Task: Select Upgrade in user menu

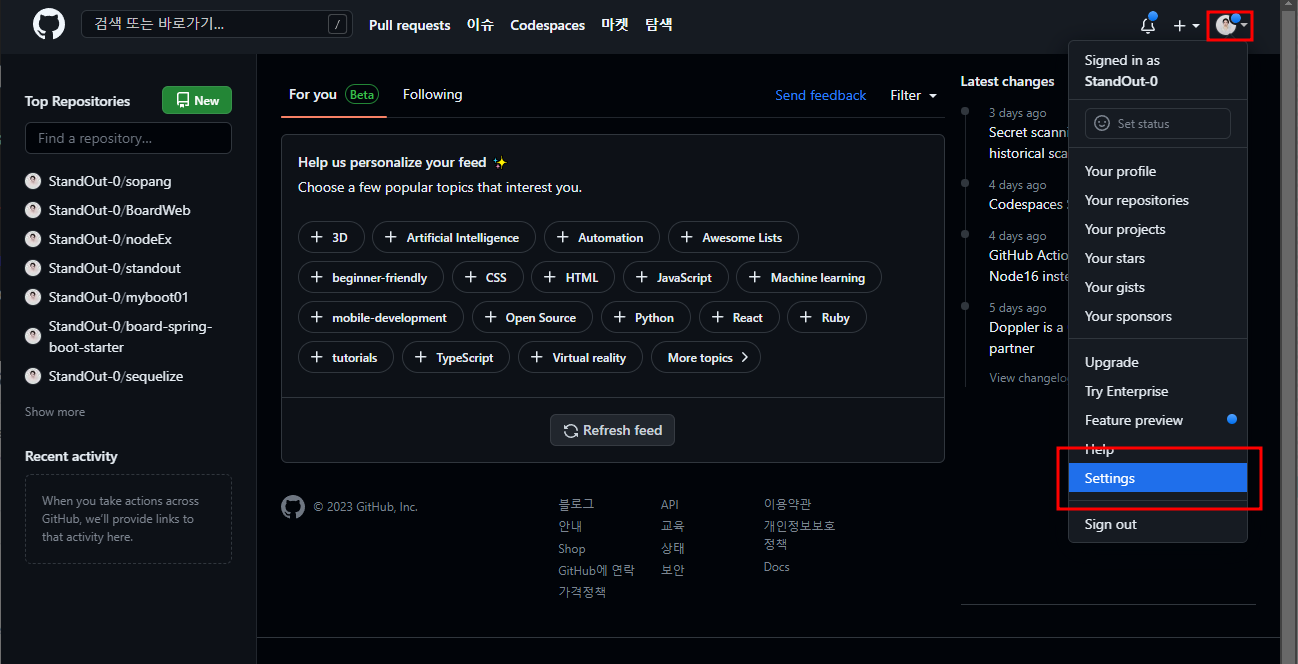Action: point(1158,362)
